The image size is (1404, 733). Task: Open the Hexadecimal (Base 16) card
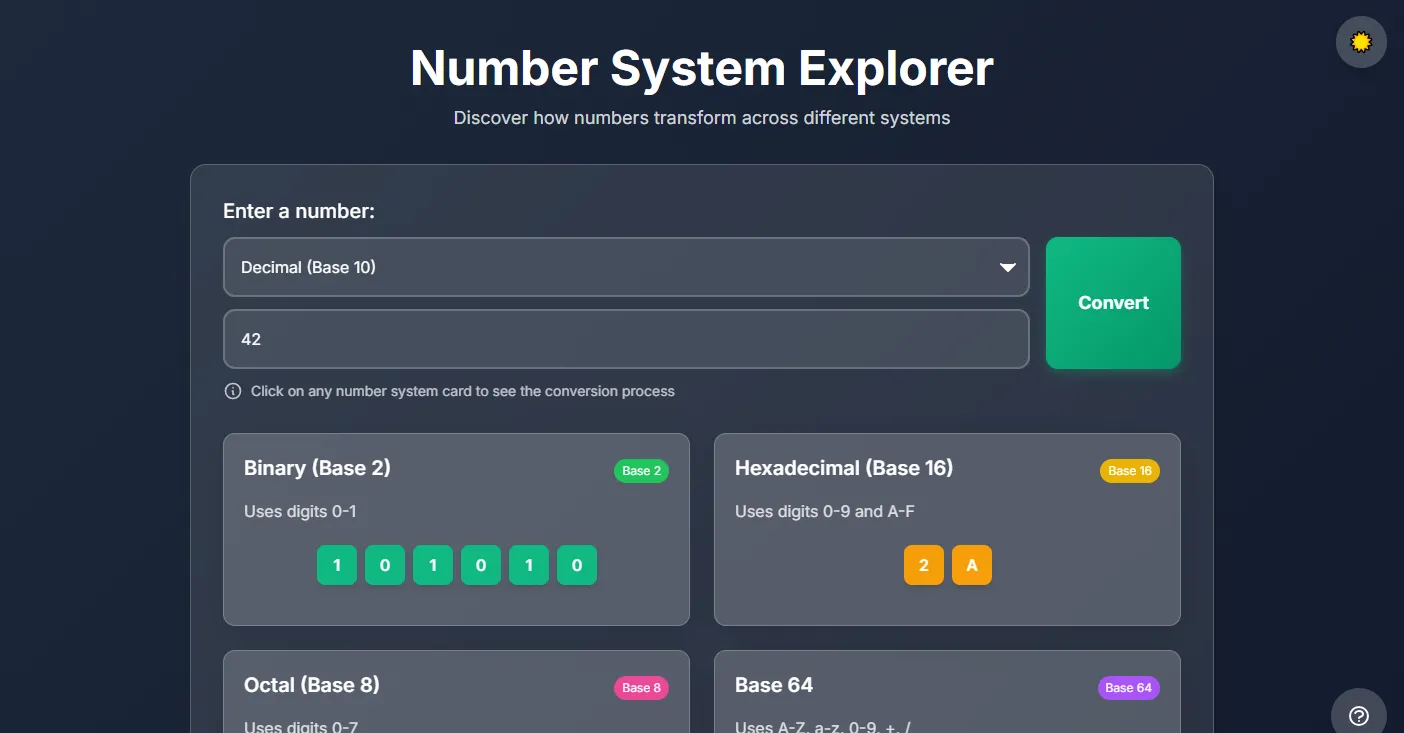[x=947, y=529]
